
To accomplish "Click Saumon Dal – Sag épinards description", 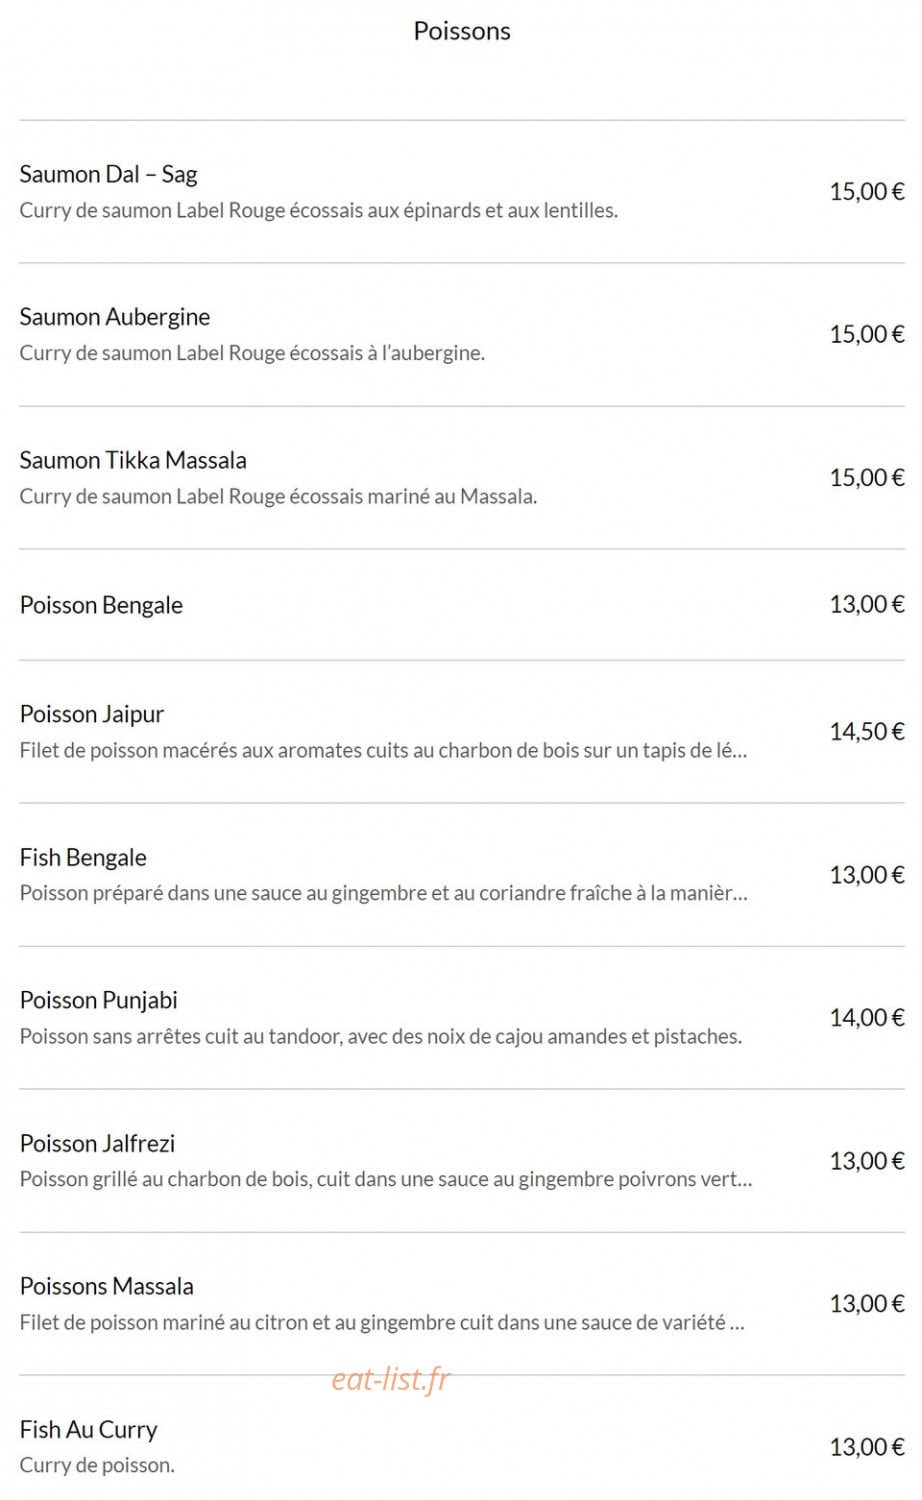I will [x=318, y=210].
